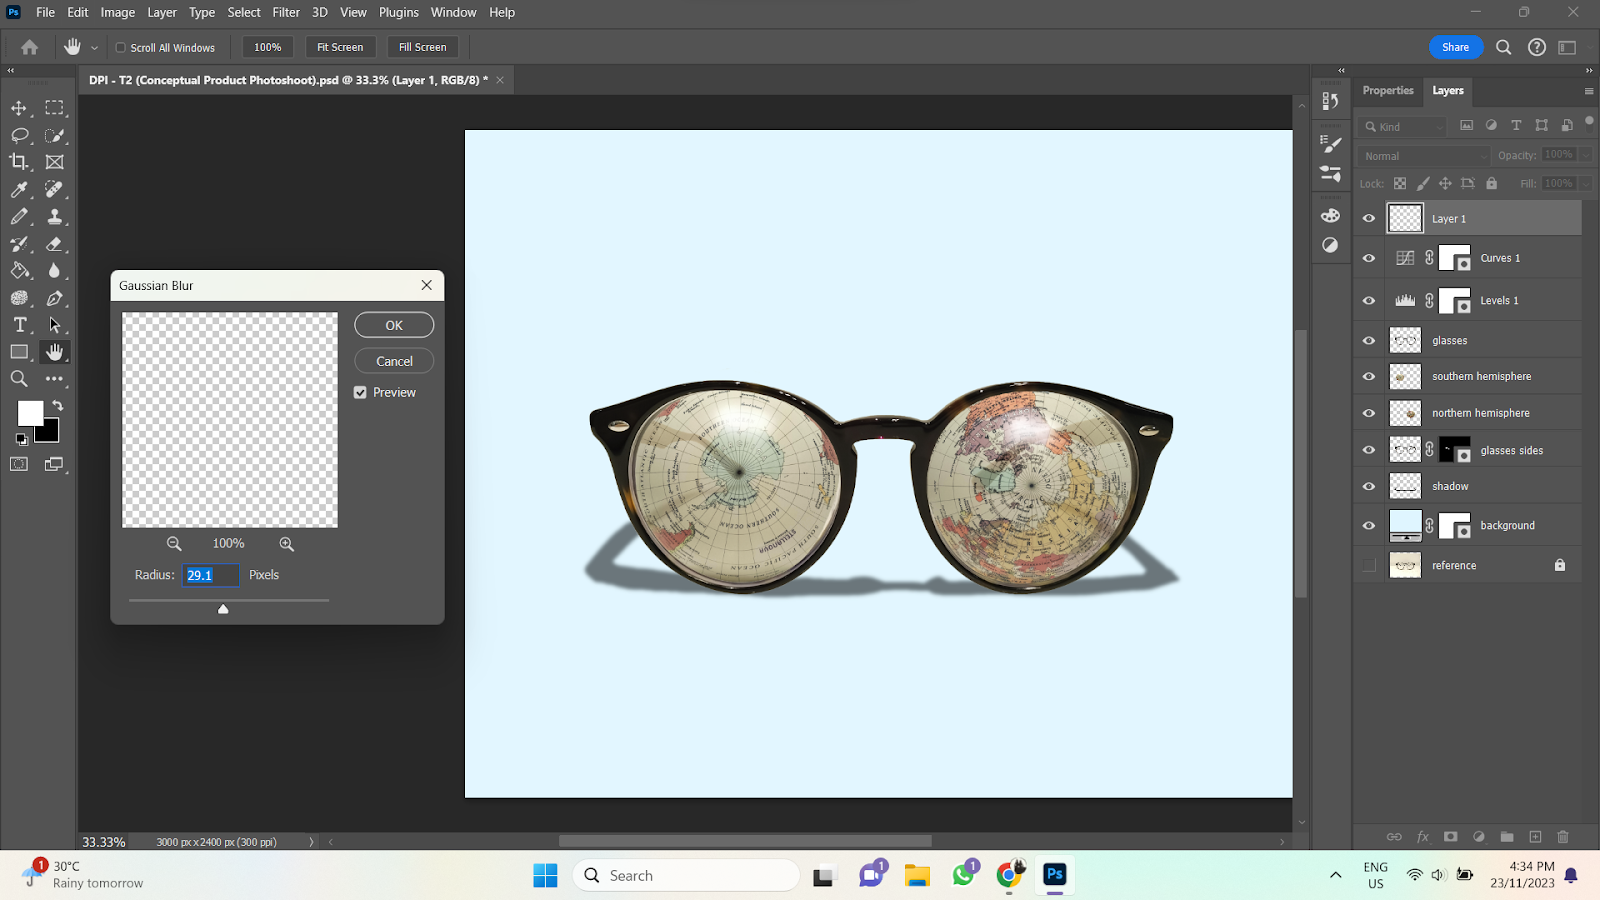1600x900 pixels.
Task: Click the black background color swatch
Action: (50, 432)
